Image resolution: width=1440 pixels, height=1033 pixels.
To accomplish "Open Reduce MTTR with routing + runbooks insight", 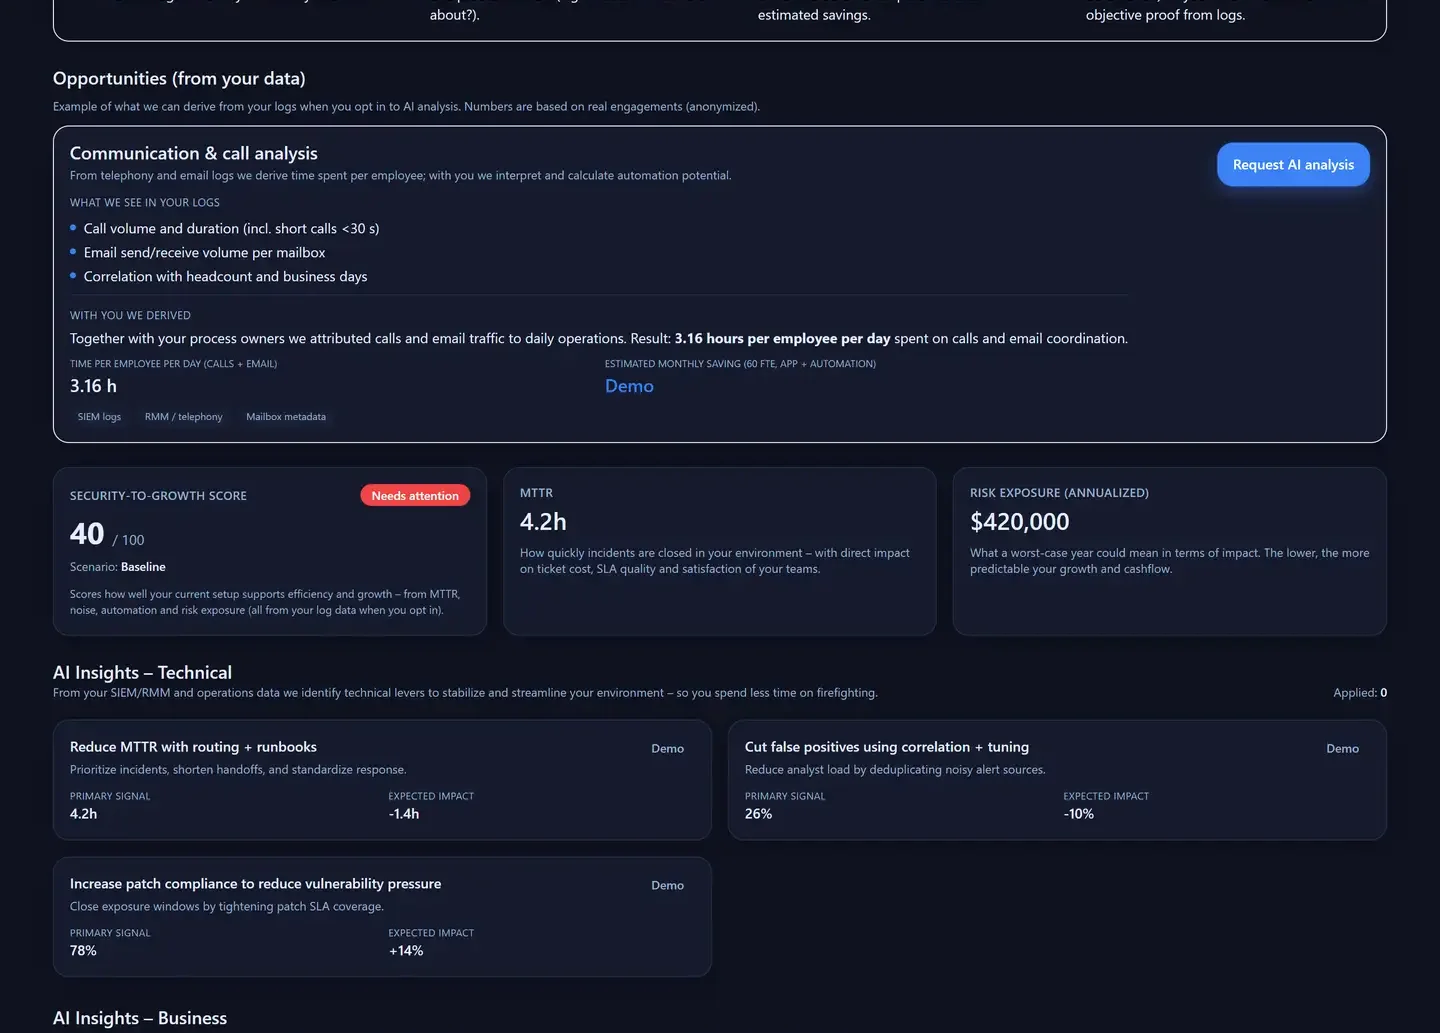I will (x=193, y=747).
